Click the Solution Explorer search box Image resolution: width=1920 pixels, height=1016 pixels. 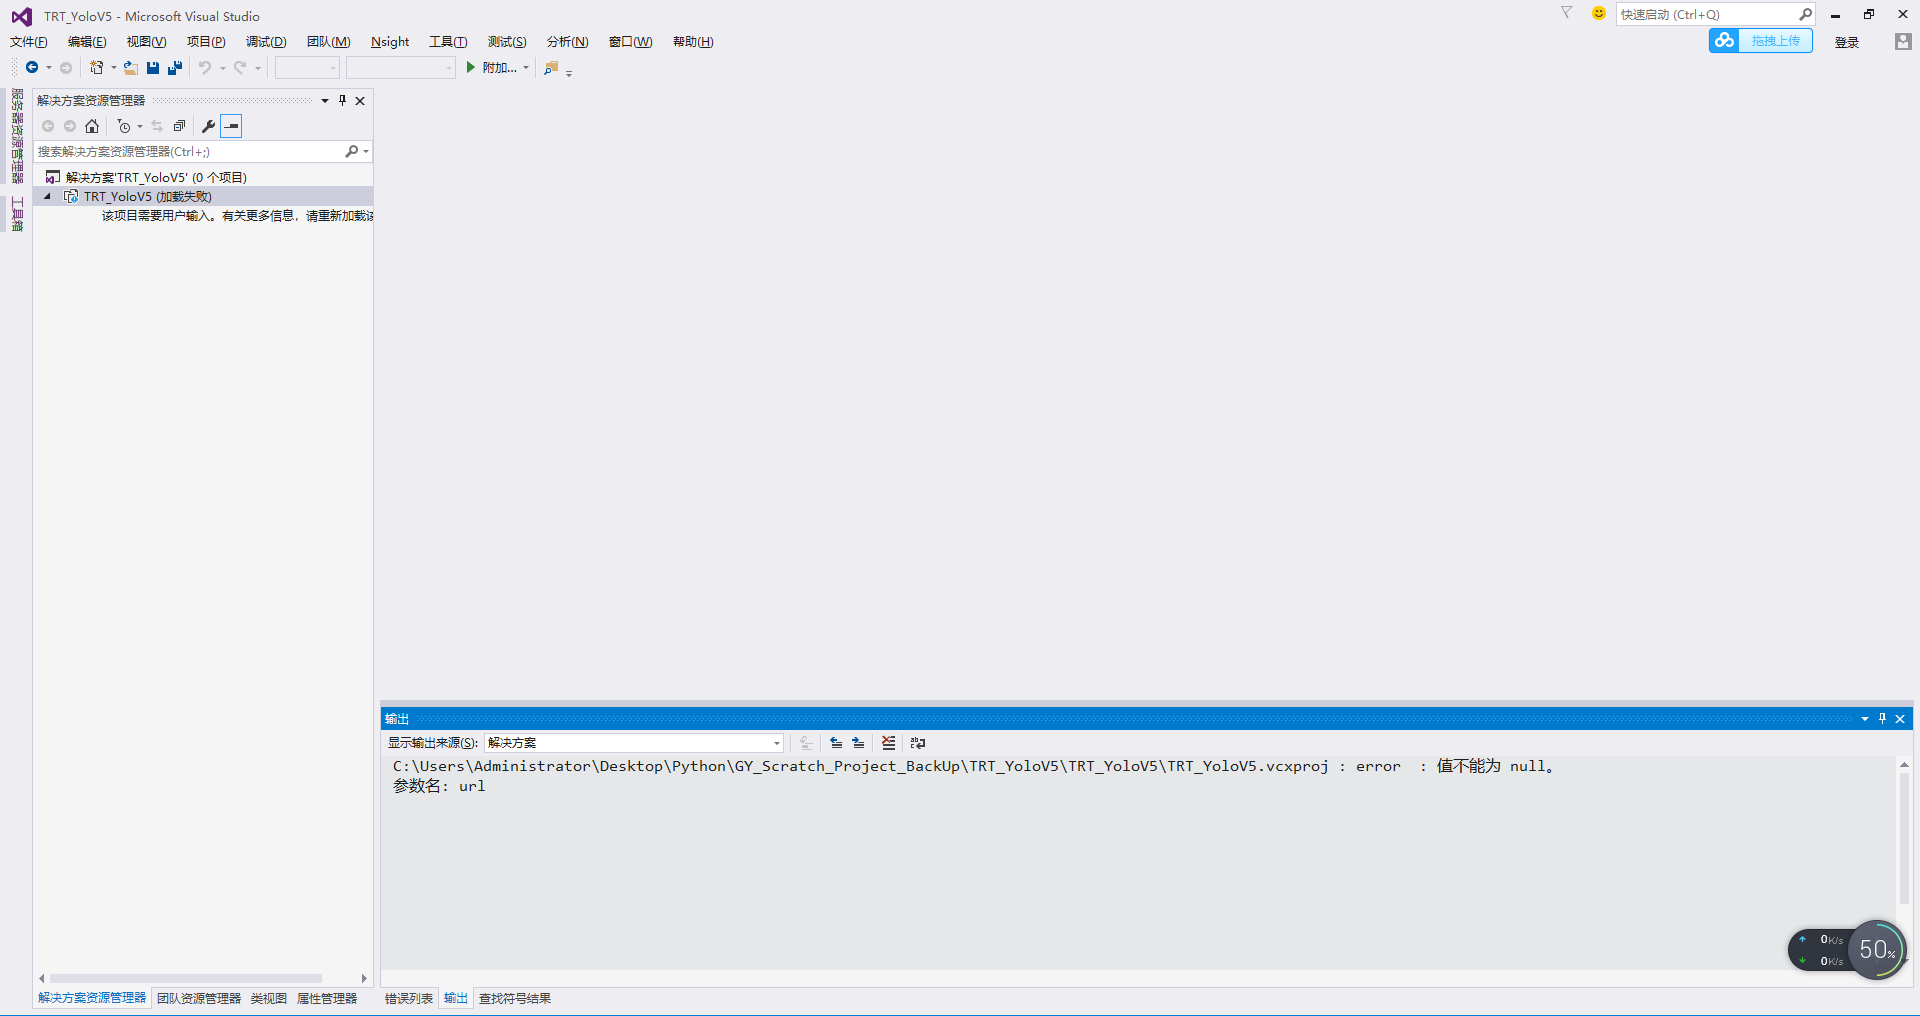(x=190, y=151)
